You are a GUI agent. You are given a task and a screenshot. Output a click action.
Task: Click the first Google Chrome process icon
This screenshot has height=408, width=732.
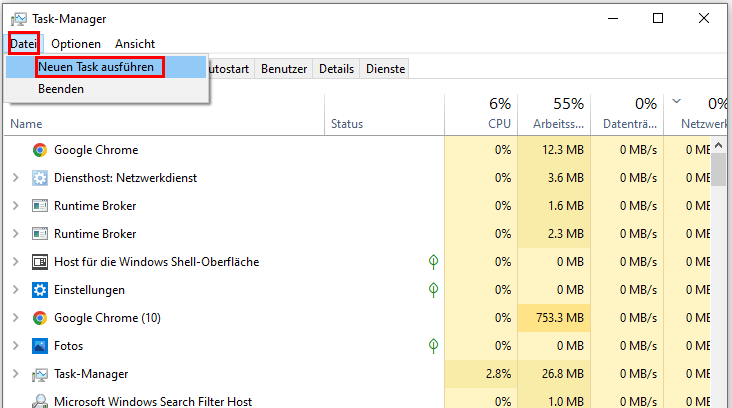(x=40, y=150)
